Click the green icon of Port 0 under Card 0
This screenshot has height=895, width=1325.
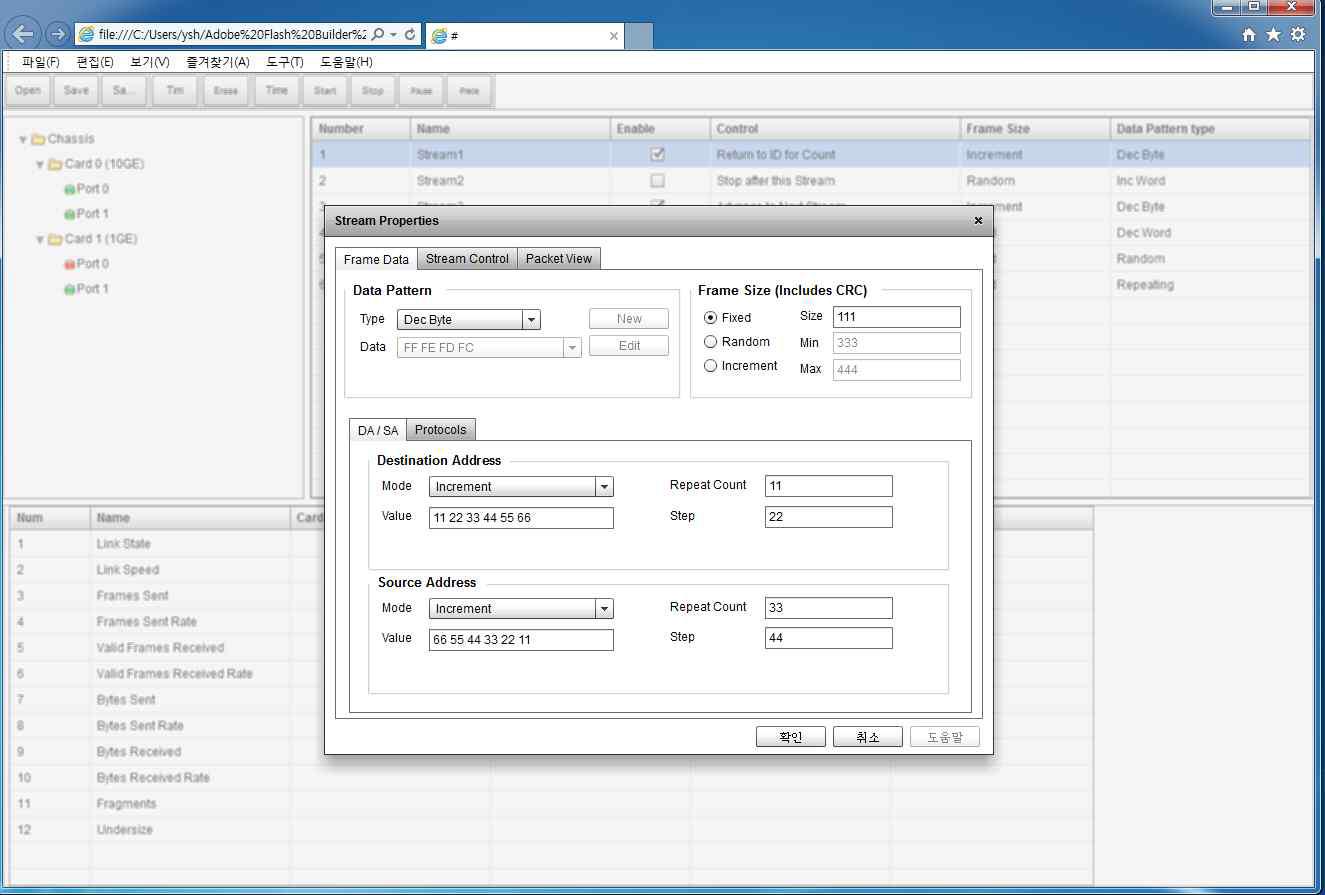coord(69,189)
